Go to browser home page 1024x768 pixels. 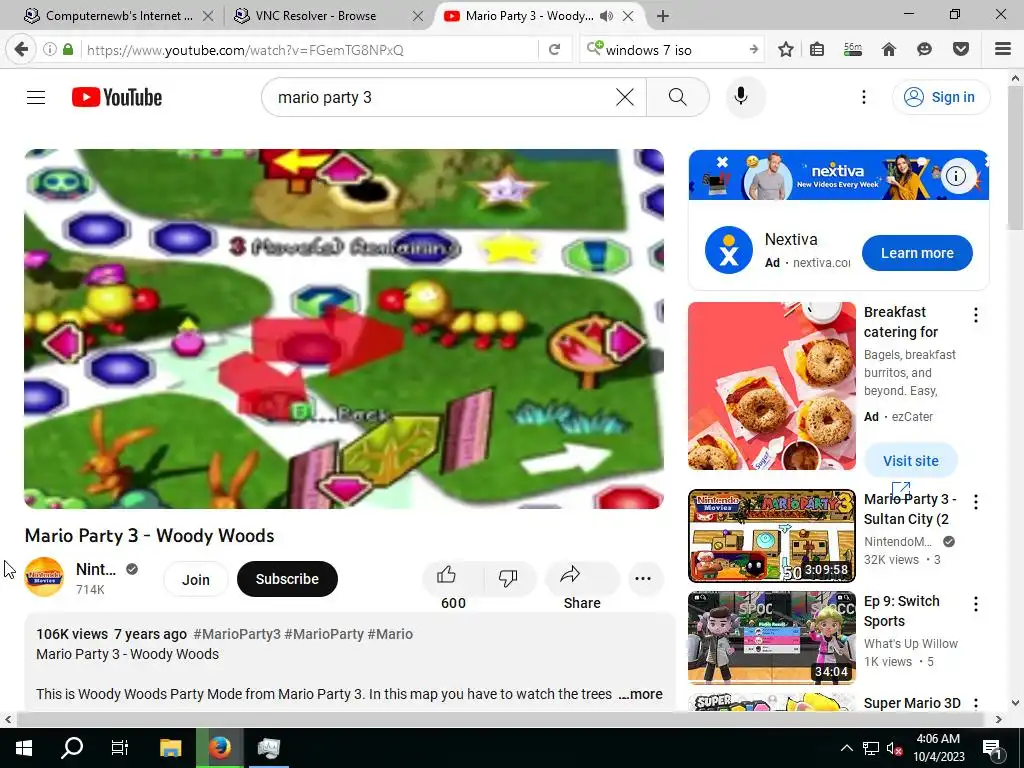[888, 50]
